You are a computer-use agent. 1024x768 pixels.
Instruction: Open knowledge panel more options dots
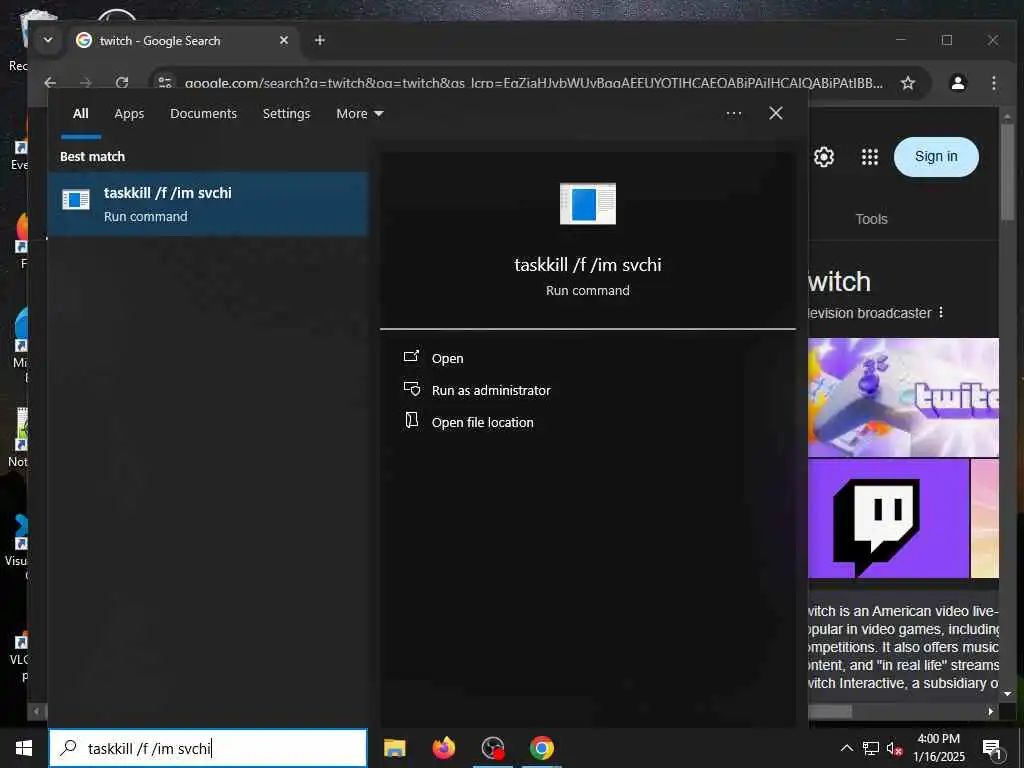[941, 313]
